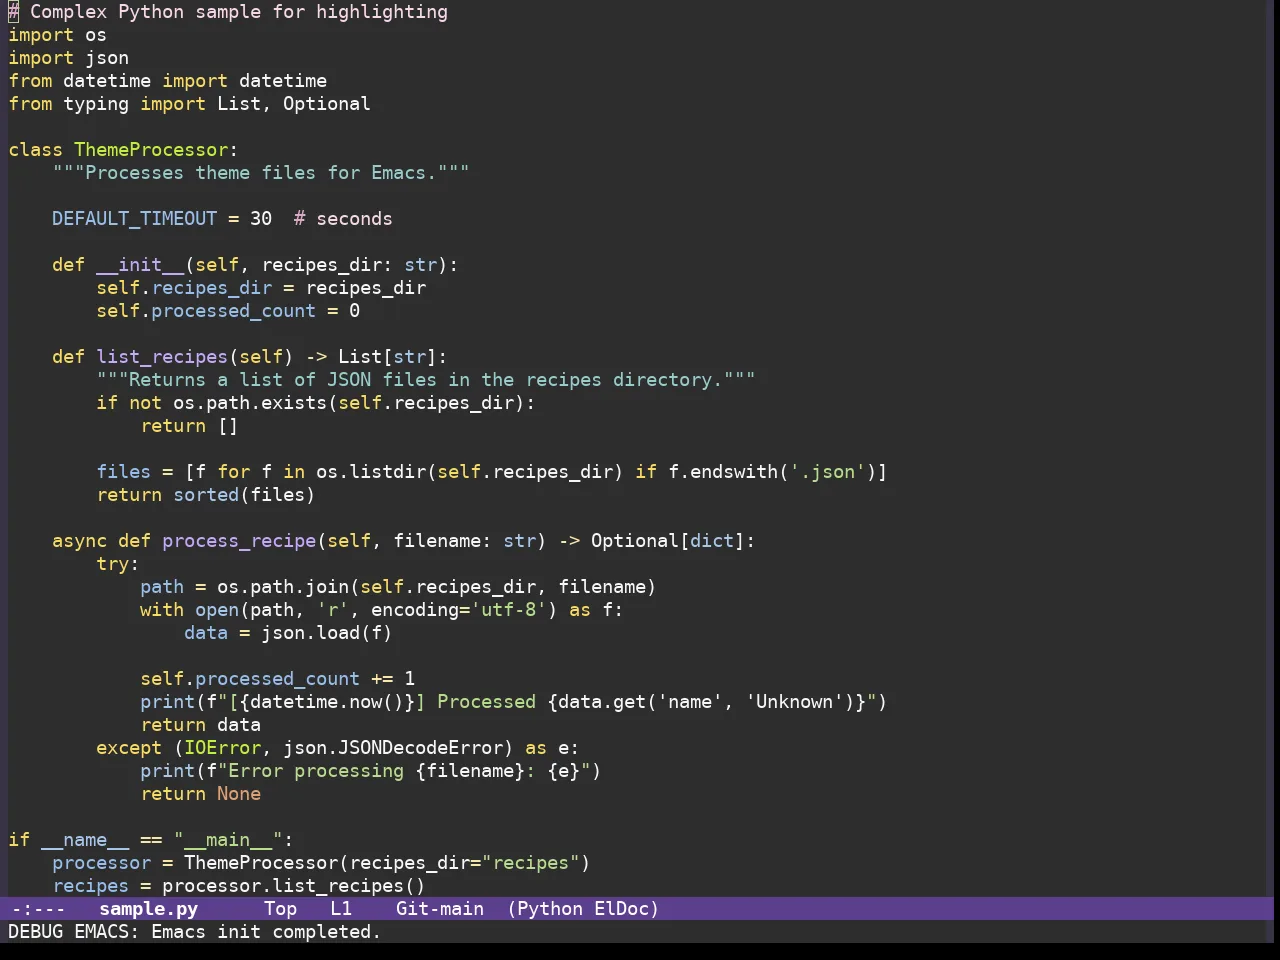
Task: Click the echo area message 'Emacs init completed.'
Action: pyautogui.click(x=266, y=932)
